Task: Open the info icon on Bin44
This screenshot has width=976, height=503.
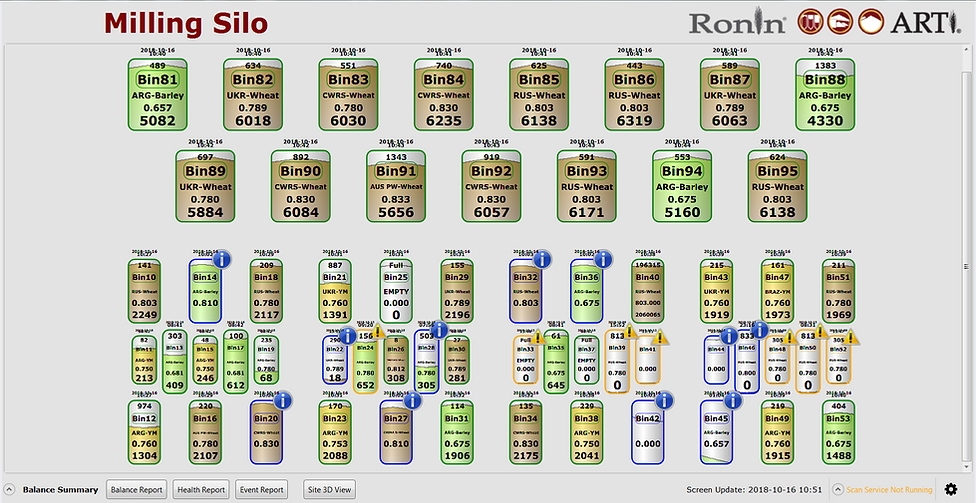Action: coord(729,337)
